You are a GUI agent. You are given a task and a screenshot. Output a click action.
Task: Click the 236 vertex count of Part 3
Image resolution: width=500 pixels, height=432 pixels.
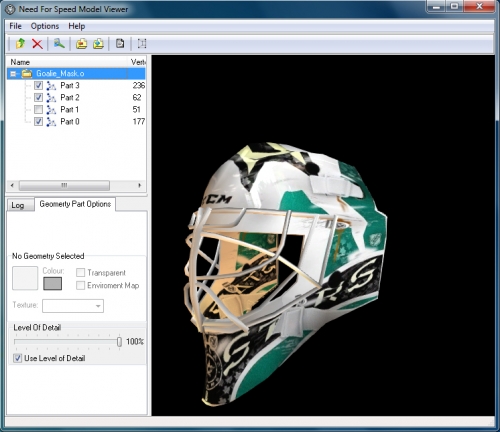pyautogui.click(x=139, y=86)
